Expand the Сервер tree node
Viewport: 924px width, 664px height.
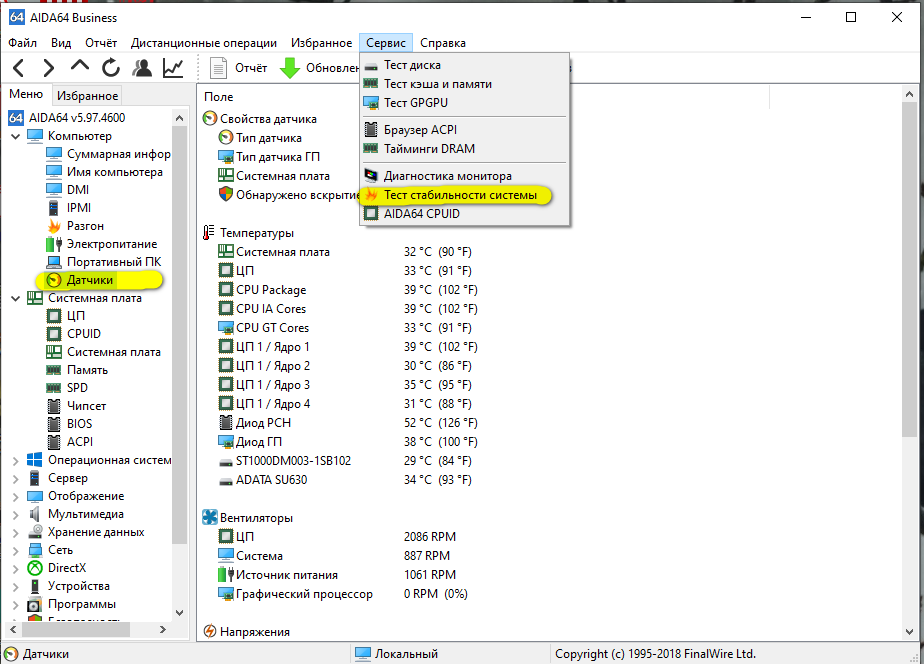coord(14,478)
